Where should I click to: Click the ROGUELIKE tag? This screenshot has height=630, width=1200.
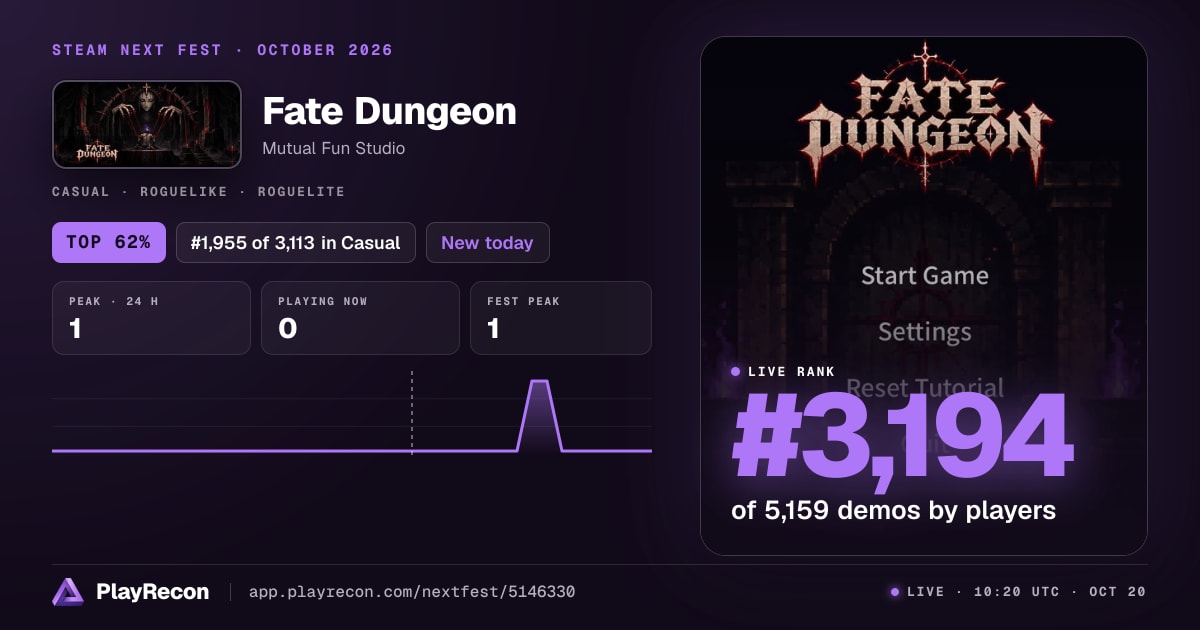(x=184, y=191)
